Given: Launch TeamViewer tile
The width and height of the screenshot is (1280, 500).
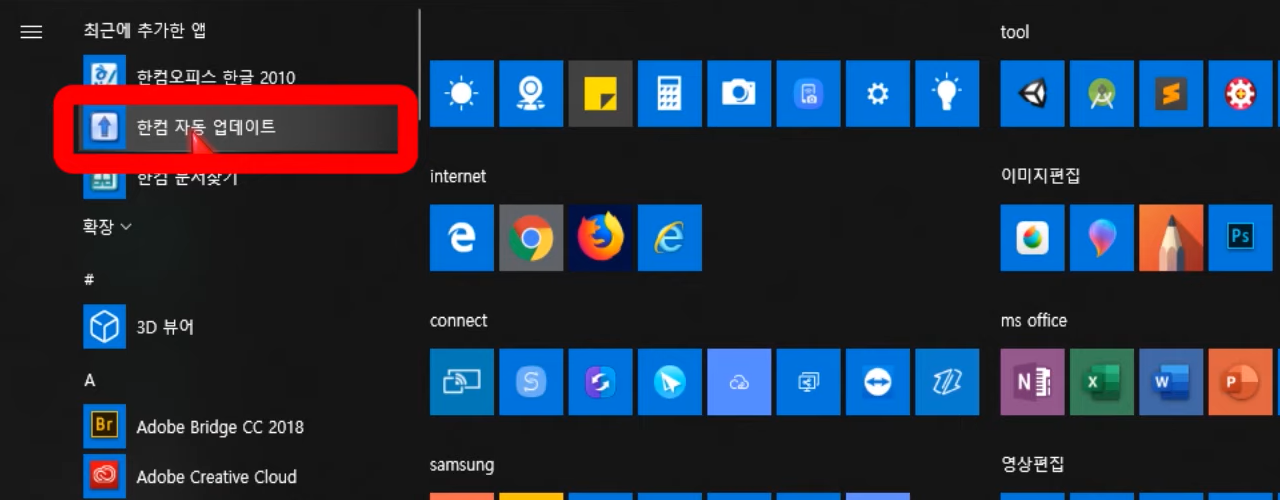Looking at the screenshot, I should (x=877, y=382).
